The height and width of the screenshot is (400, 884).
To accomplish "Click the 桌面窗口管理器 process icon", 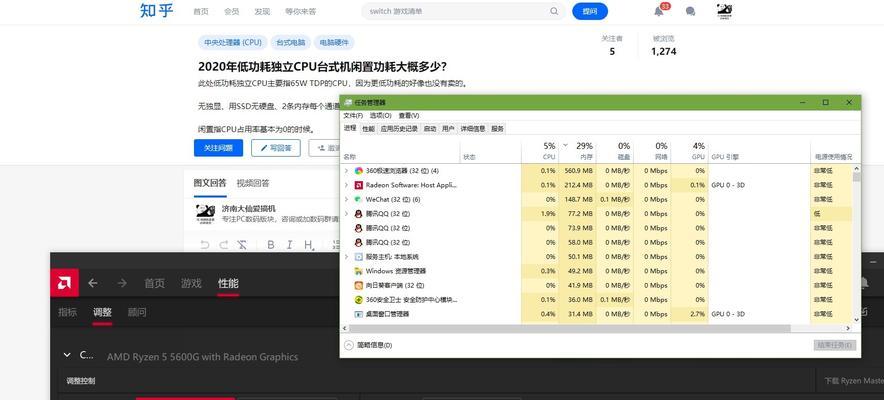I will tap(359, 314).
